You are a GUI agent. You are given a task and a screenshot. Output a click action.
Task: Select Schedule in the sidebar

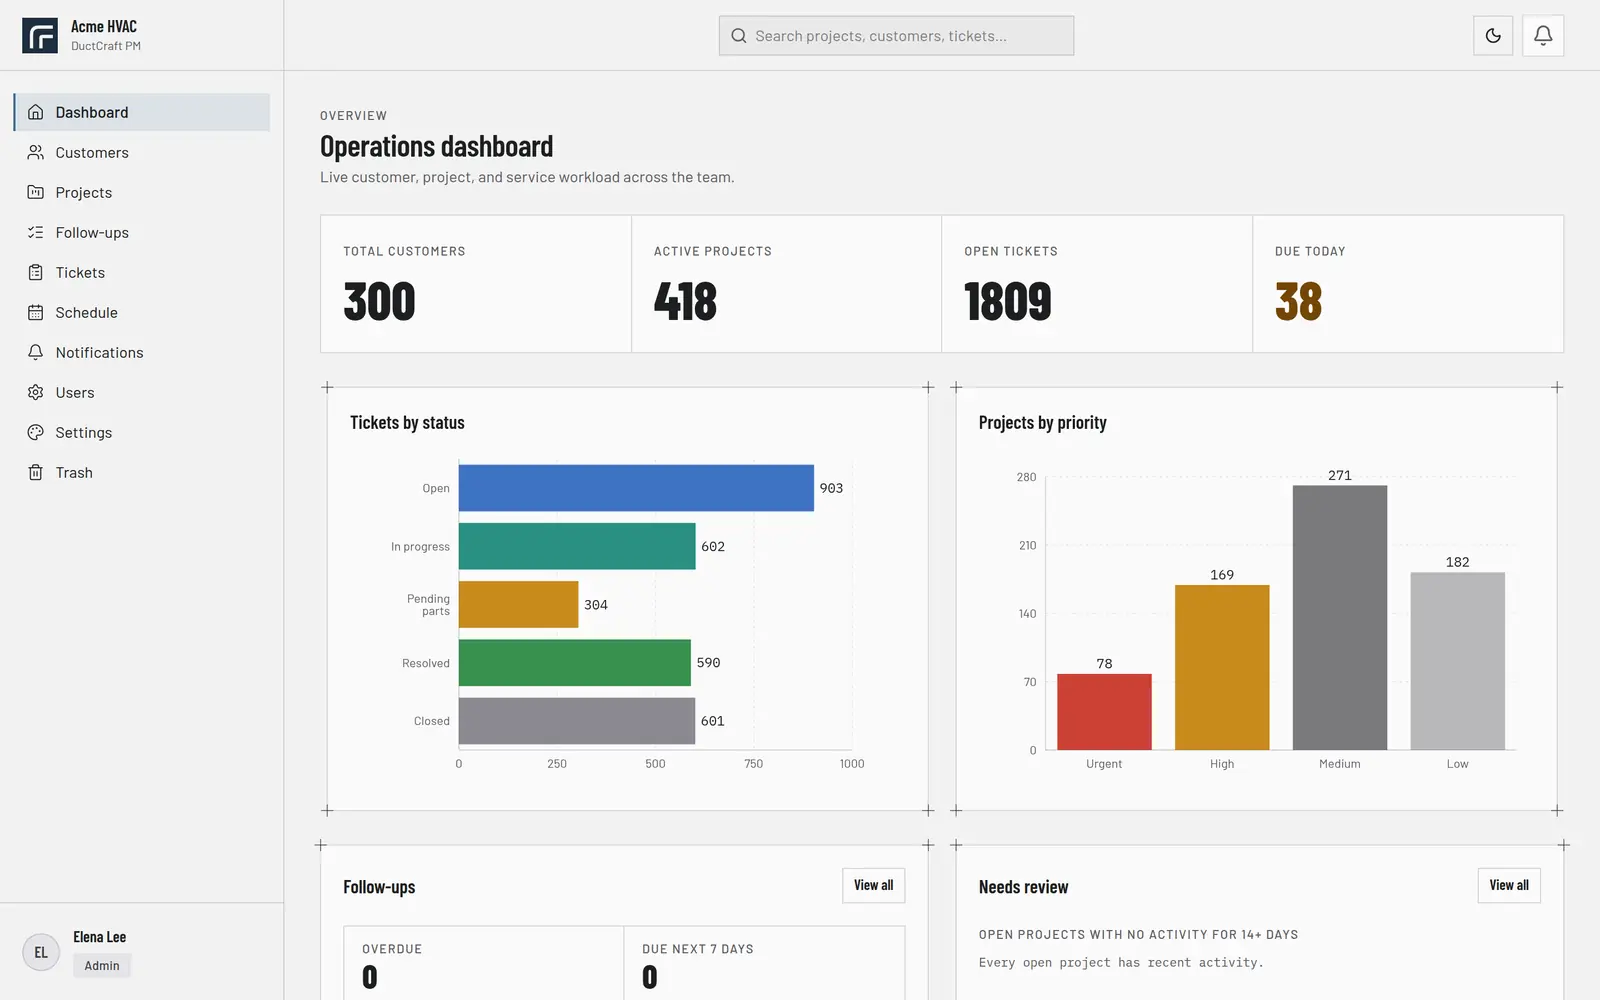click(142, 312)
